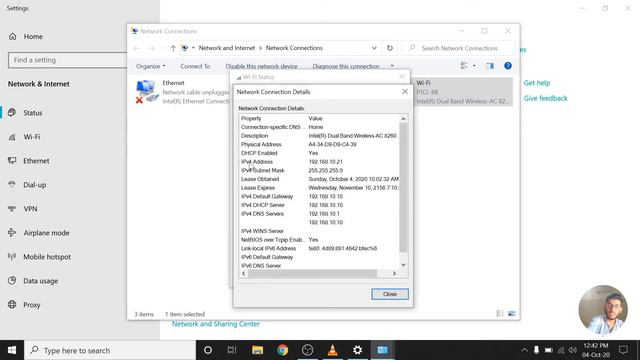This screenshot has width=640, height=360.
Task: Click scroll down arrow in details list
Action: pos(403,265)
